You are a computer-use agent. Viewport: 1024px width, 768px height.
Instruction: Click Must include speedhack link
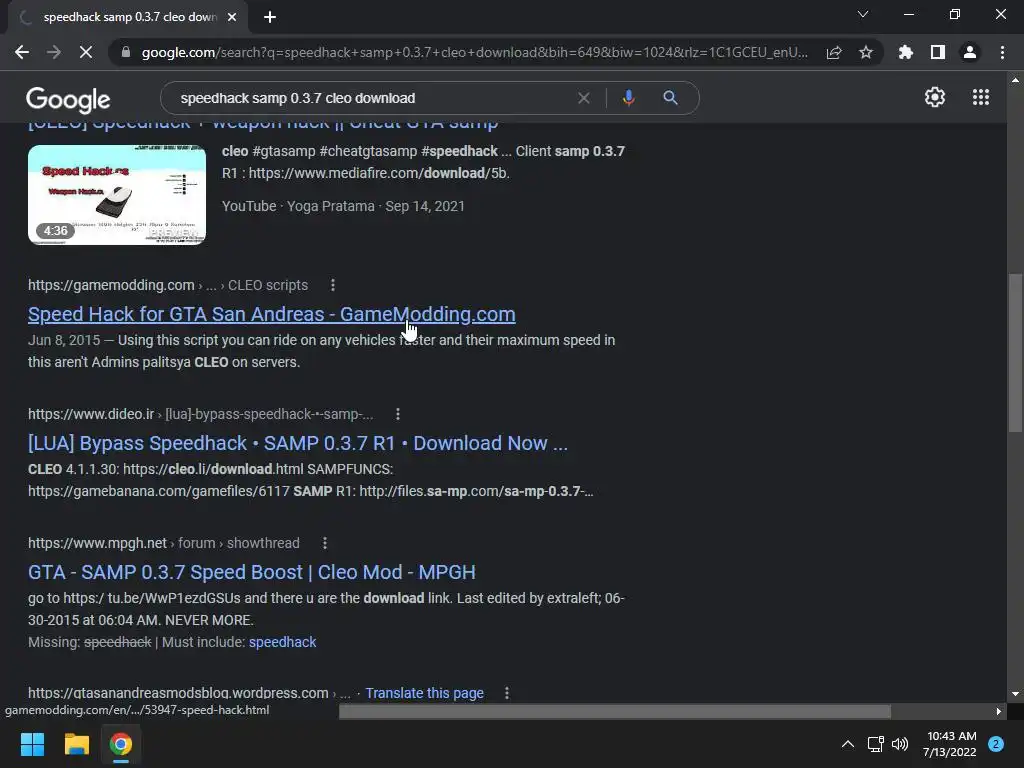[282, 642]
